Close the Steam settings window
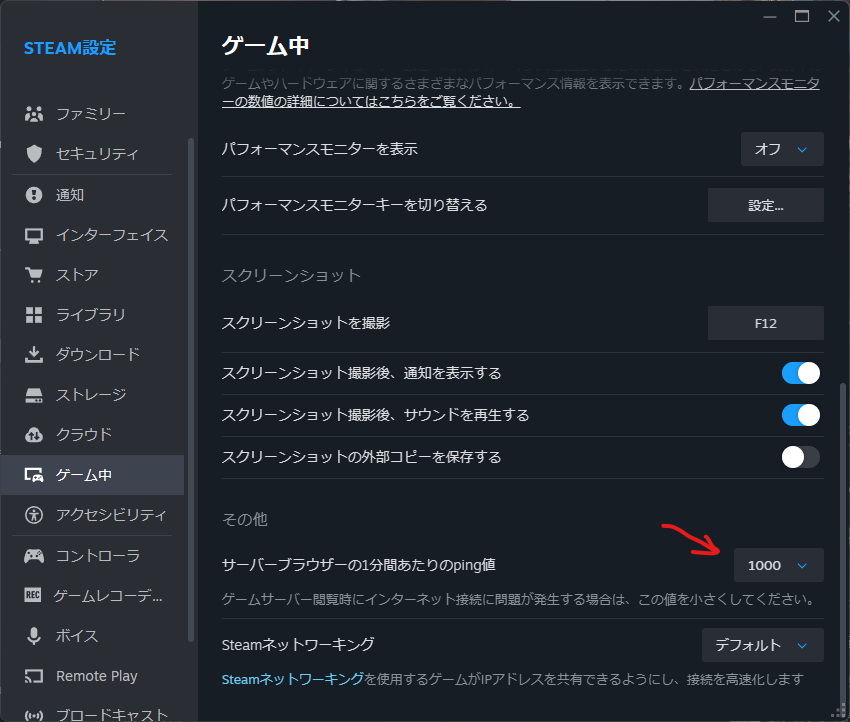Viewport: 850px width, 722px height. pyautogui.click(x=834, y=16)
